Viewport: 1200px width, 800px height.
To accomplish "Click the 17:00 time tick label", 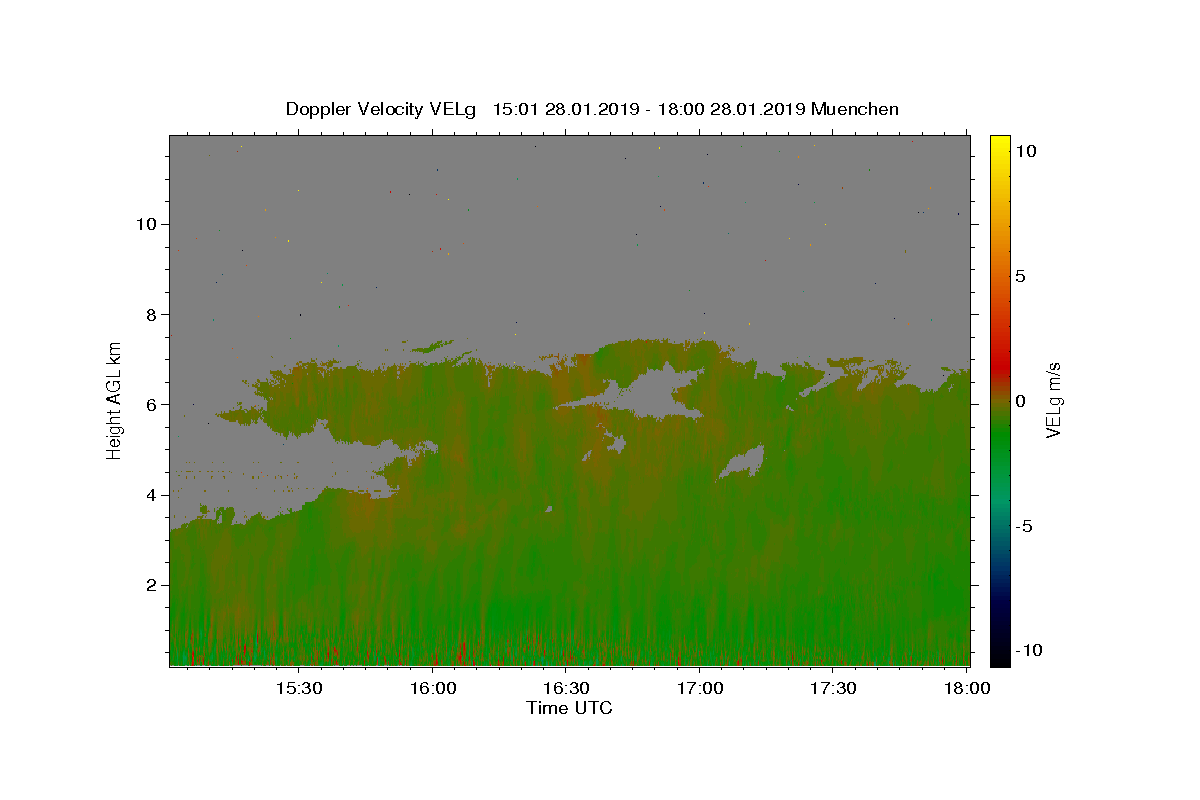I will click(700, 688).
